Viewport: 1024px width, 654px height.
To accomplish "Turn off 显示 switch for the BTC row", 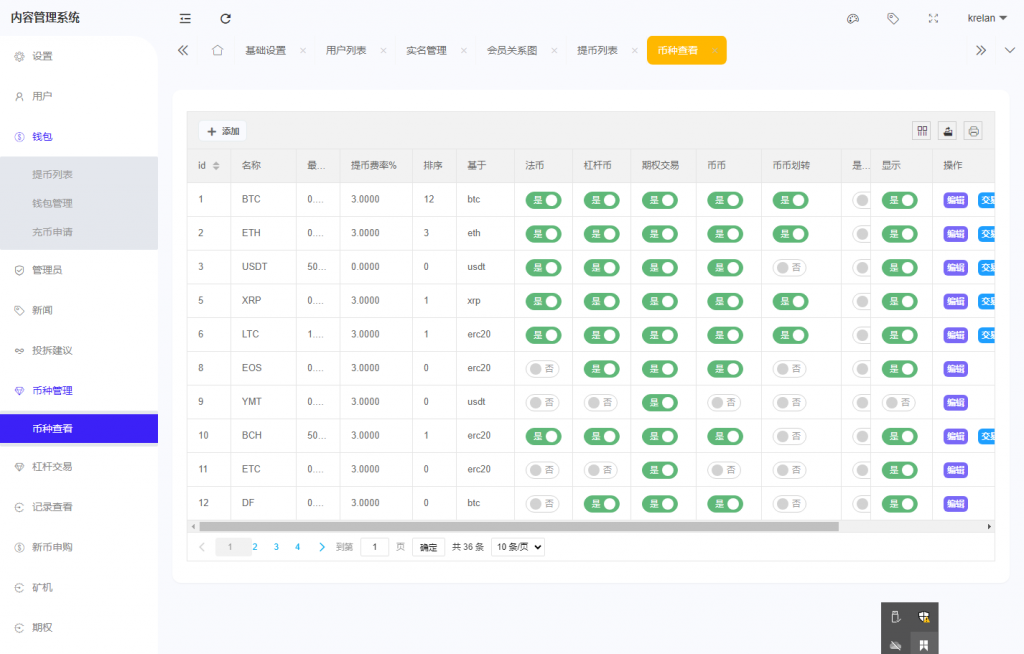I will 899,200.
